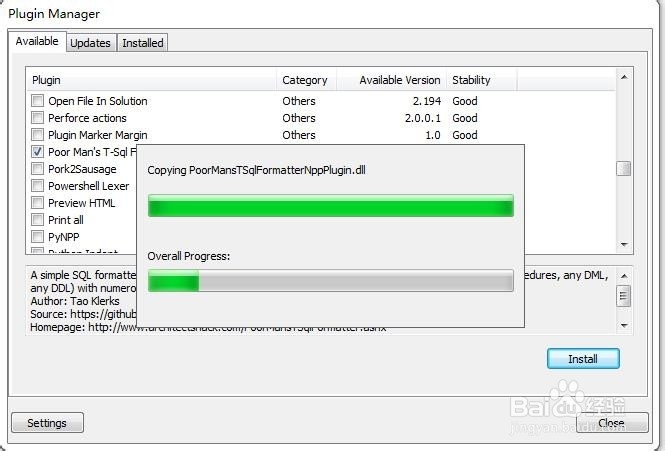Click the file copying progress bar
This screenshot has height=451, width=665.
[x=331, y=205]
